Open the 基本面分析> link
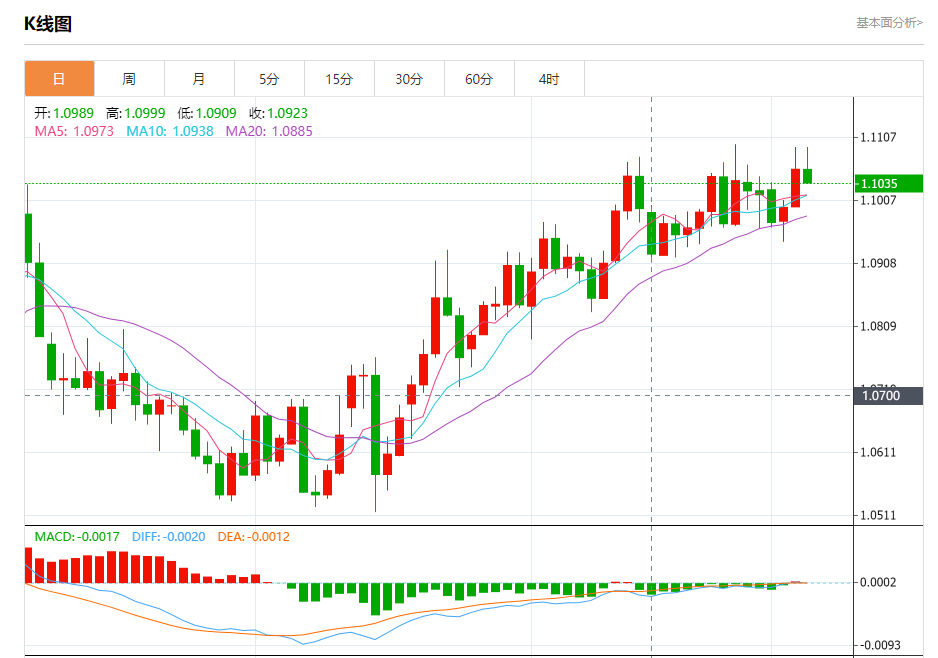 click(890, 23)
